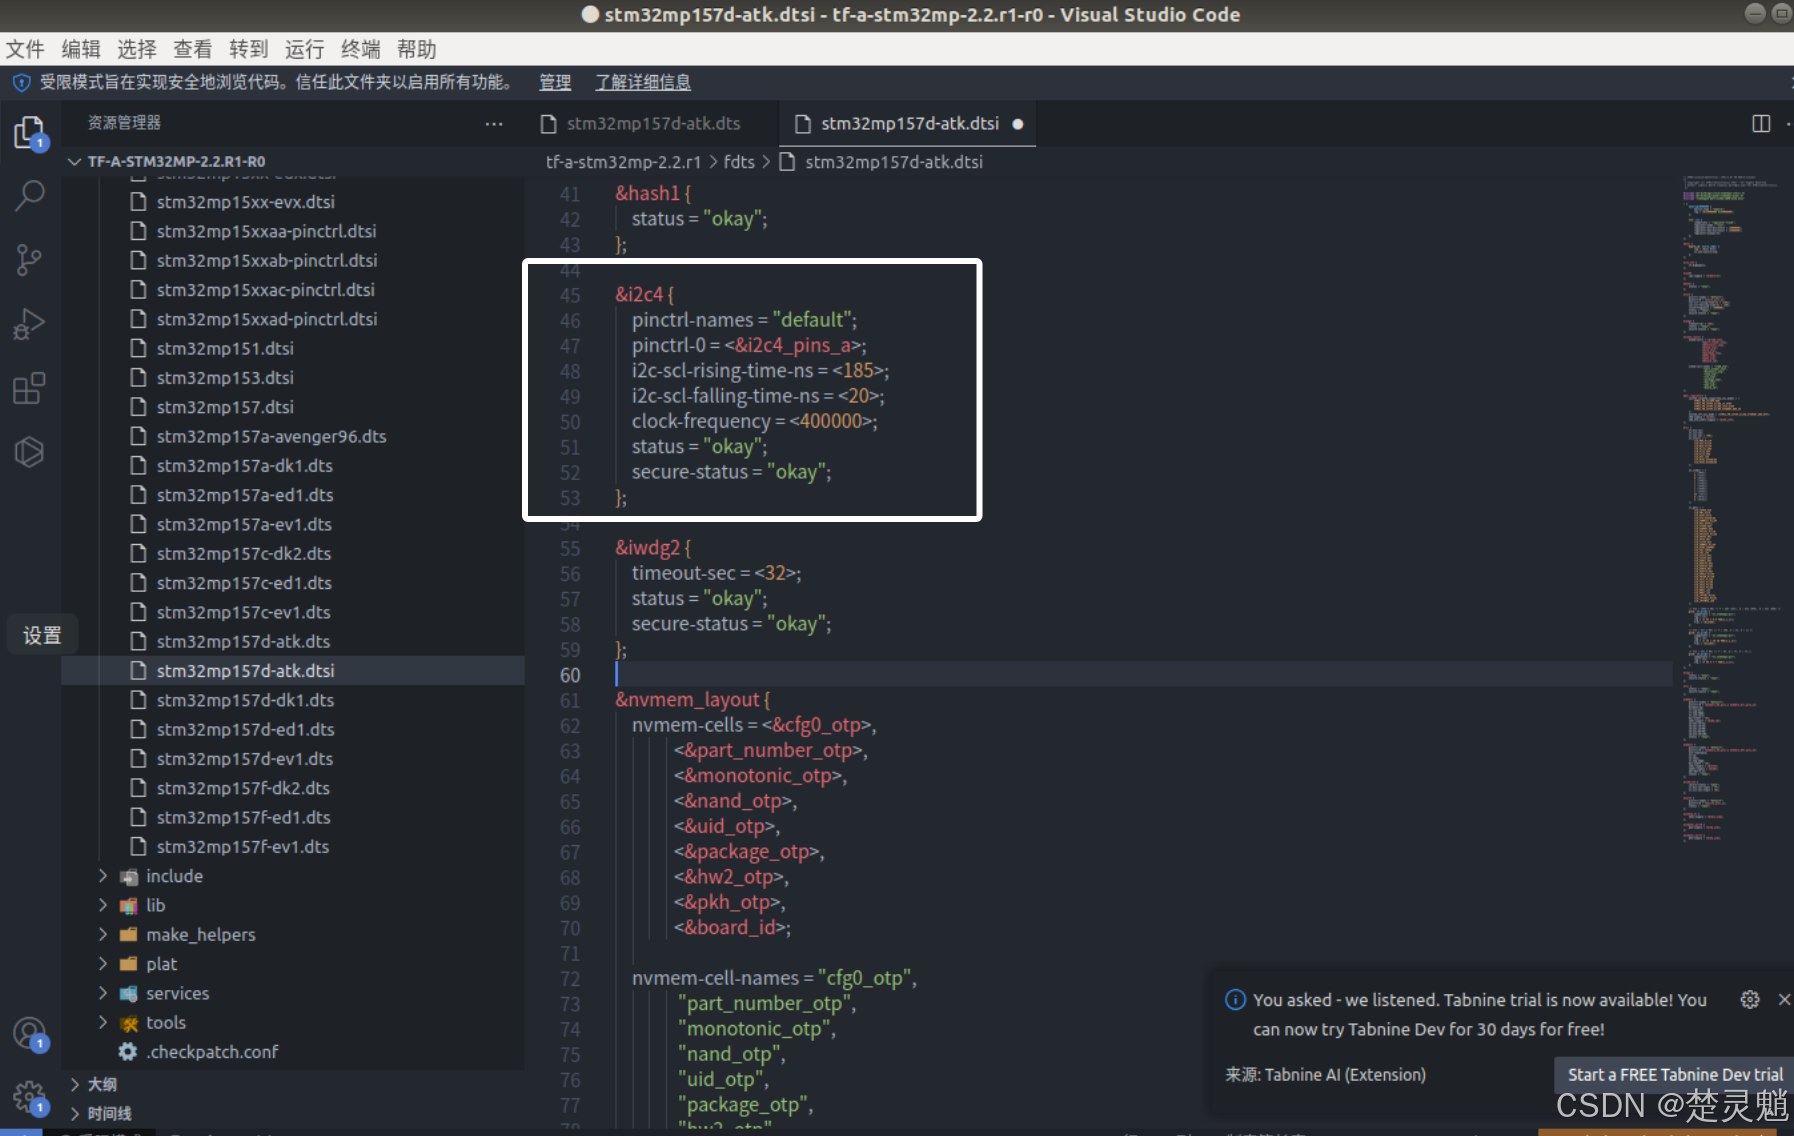Open stm32mp157c-dk2.dts file

click(243, 553)
